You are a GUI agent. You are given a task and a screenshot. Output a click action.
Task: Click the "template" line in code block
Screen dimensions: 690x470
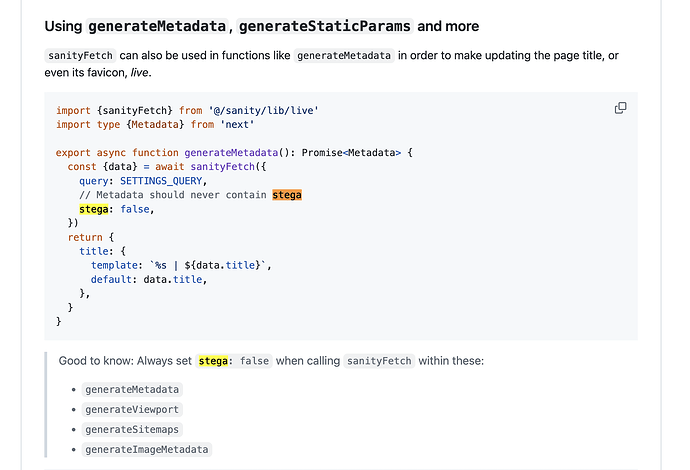click(180, 265)
